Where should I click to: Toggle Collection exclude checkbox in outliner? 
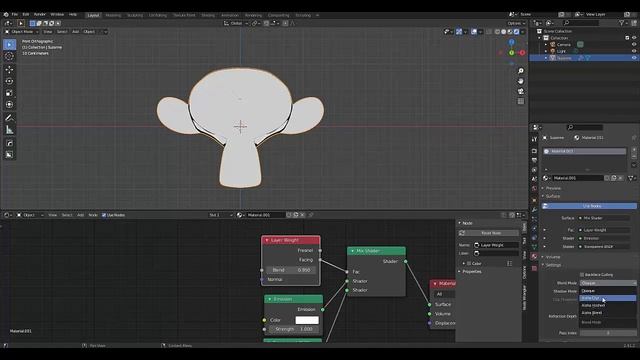click(627, 38)
